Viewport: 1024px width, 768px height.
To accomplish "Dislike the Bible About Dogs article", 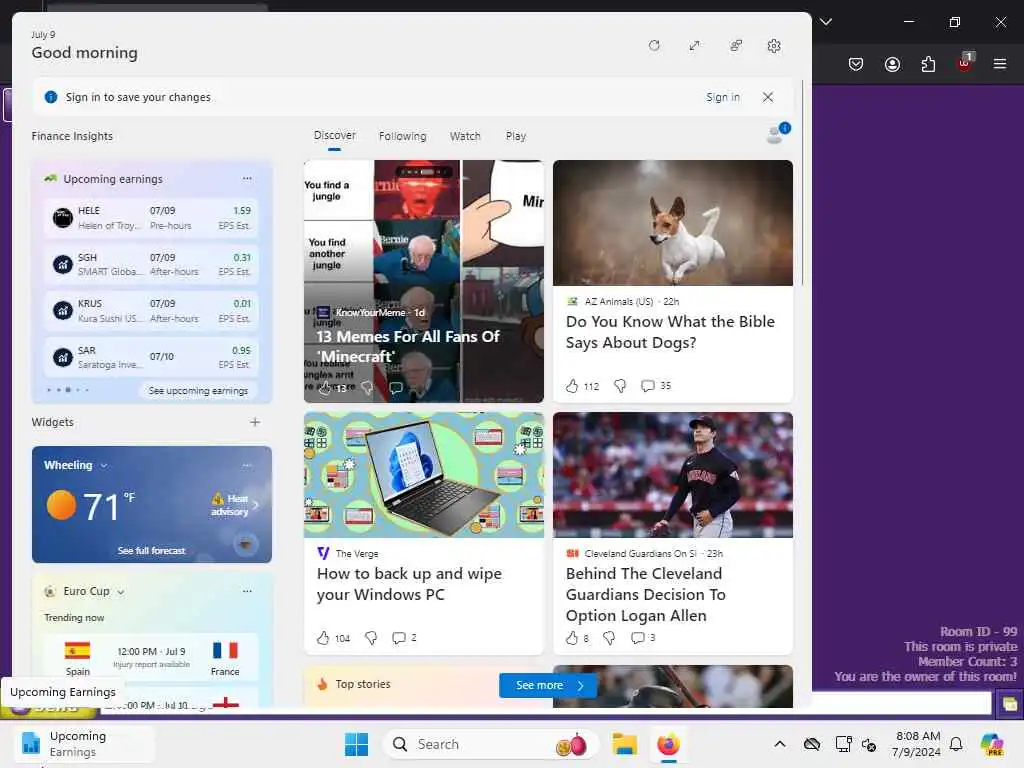I will [x=620, y=386].
